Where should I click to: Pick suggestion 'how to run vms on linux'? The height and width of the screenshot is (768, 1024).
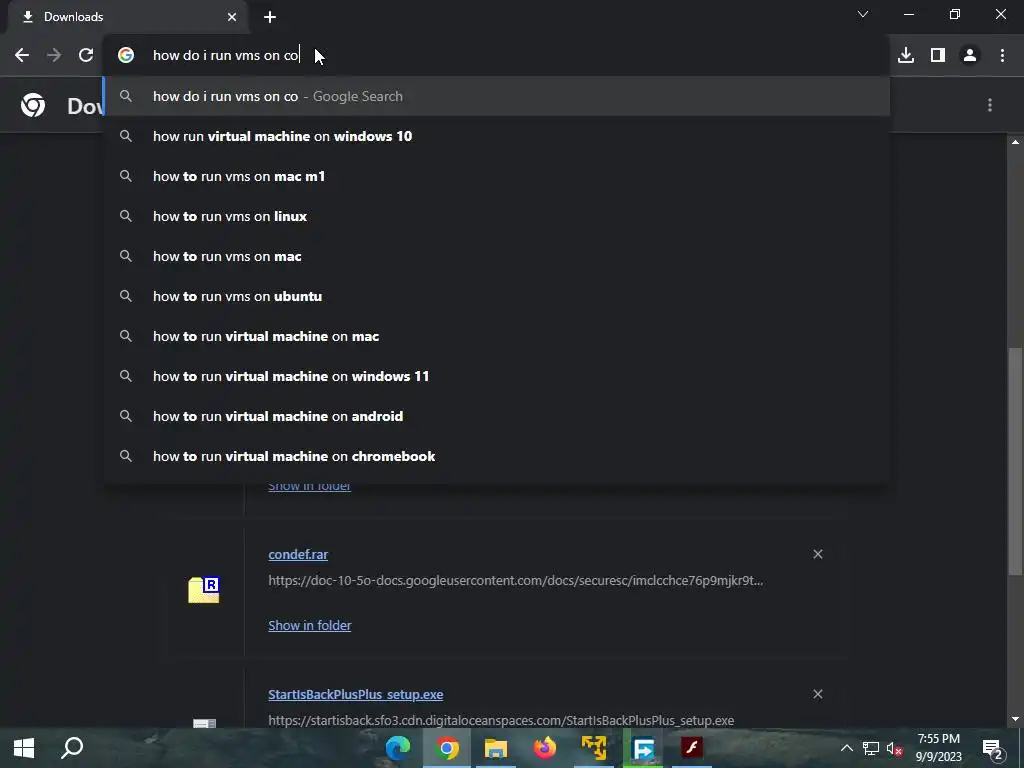(496, 216)
